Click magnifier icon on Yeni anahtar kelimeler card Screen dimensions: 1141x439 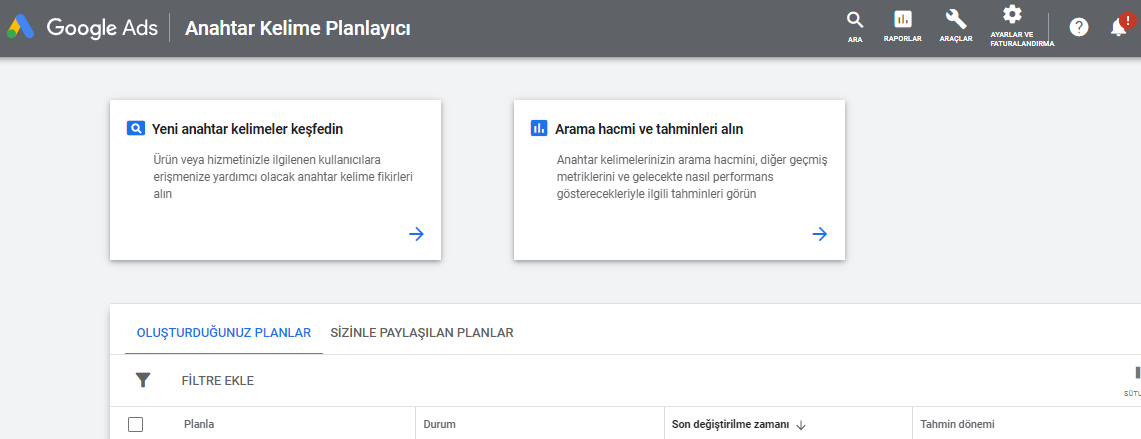[136, 129]
